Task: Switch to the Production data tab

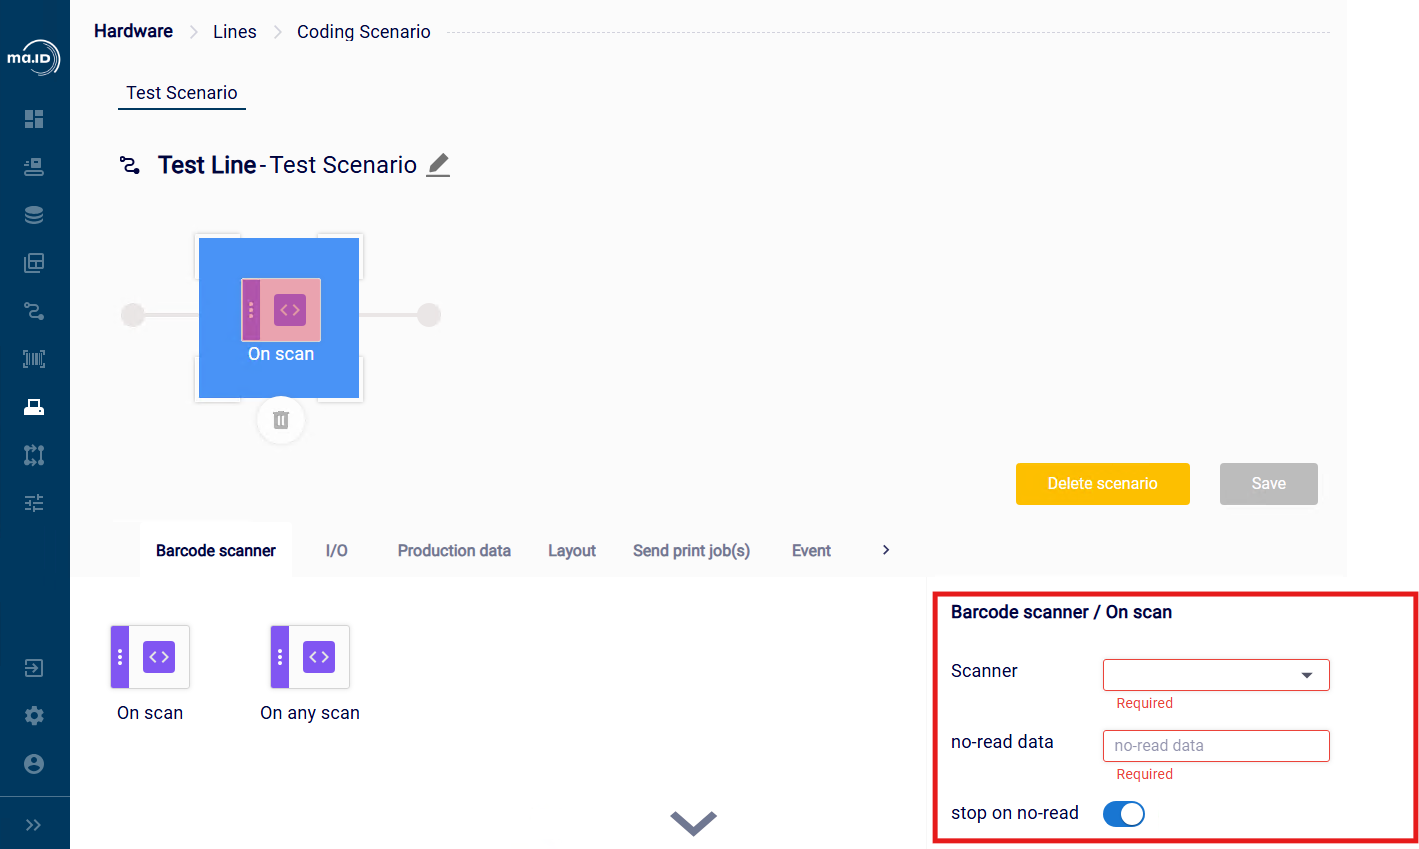Action: point(454,551)
